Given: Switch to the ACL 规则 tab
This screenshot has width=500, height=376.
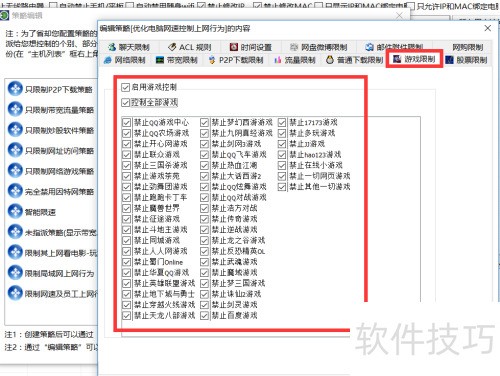Looking at the screenshot, I should pyautogui.click(x=190, y=47).
